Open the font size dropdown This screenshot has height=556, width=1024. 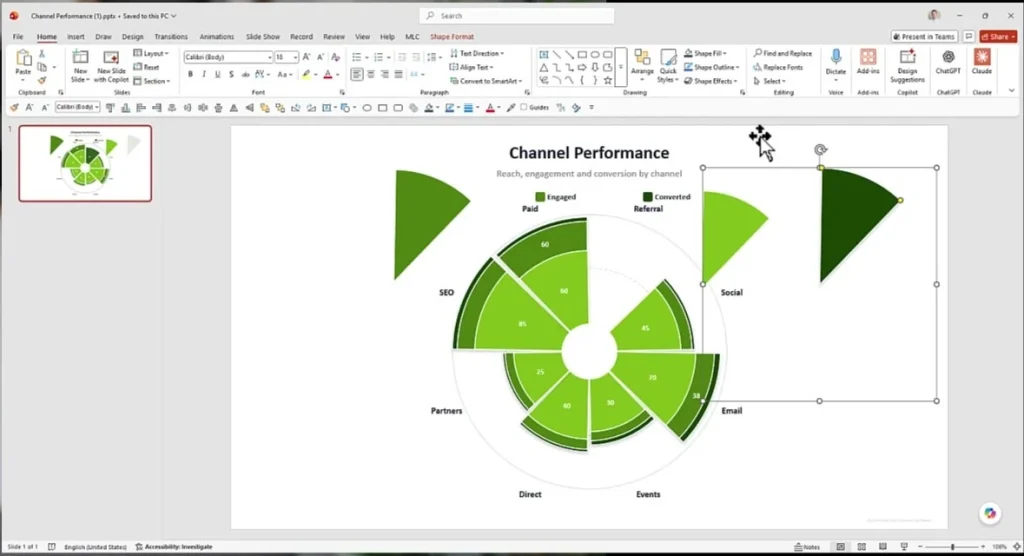tap(295, 57)
